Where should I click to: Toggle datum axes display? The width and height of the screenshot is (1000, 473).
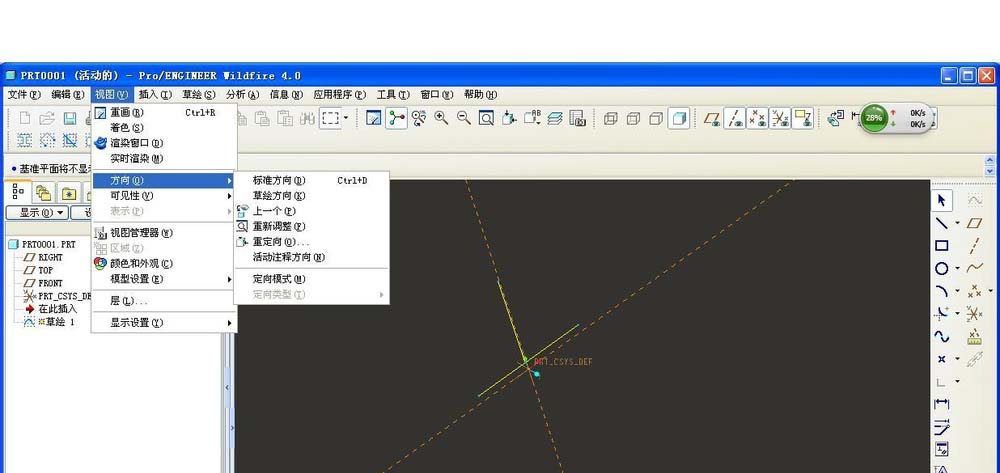pyautogui.click(x=735, y=118)
